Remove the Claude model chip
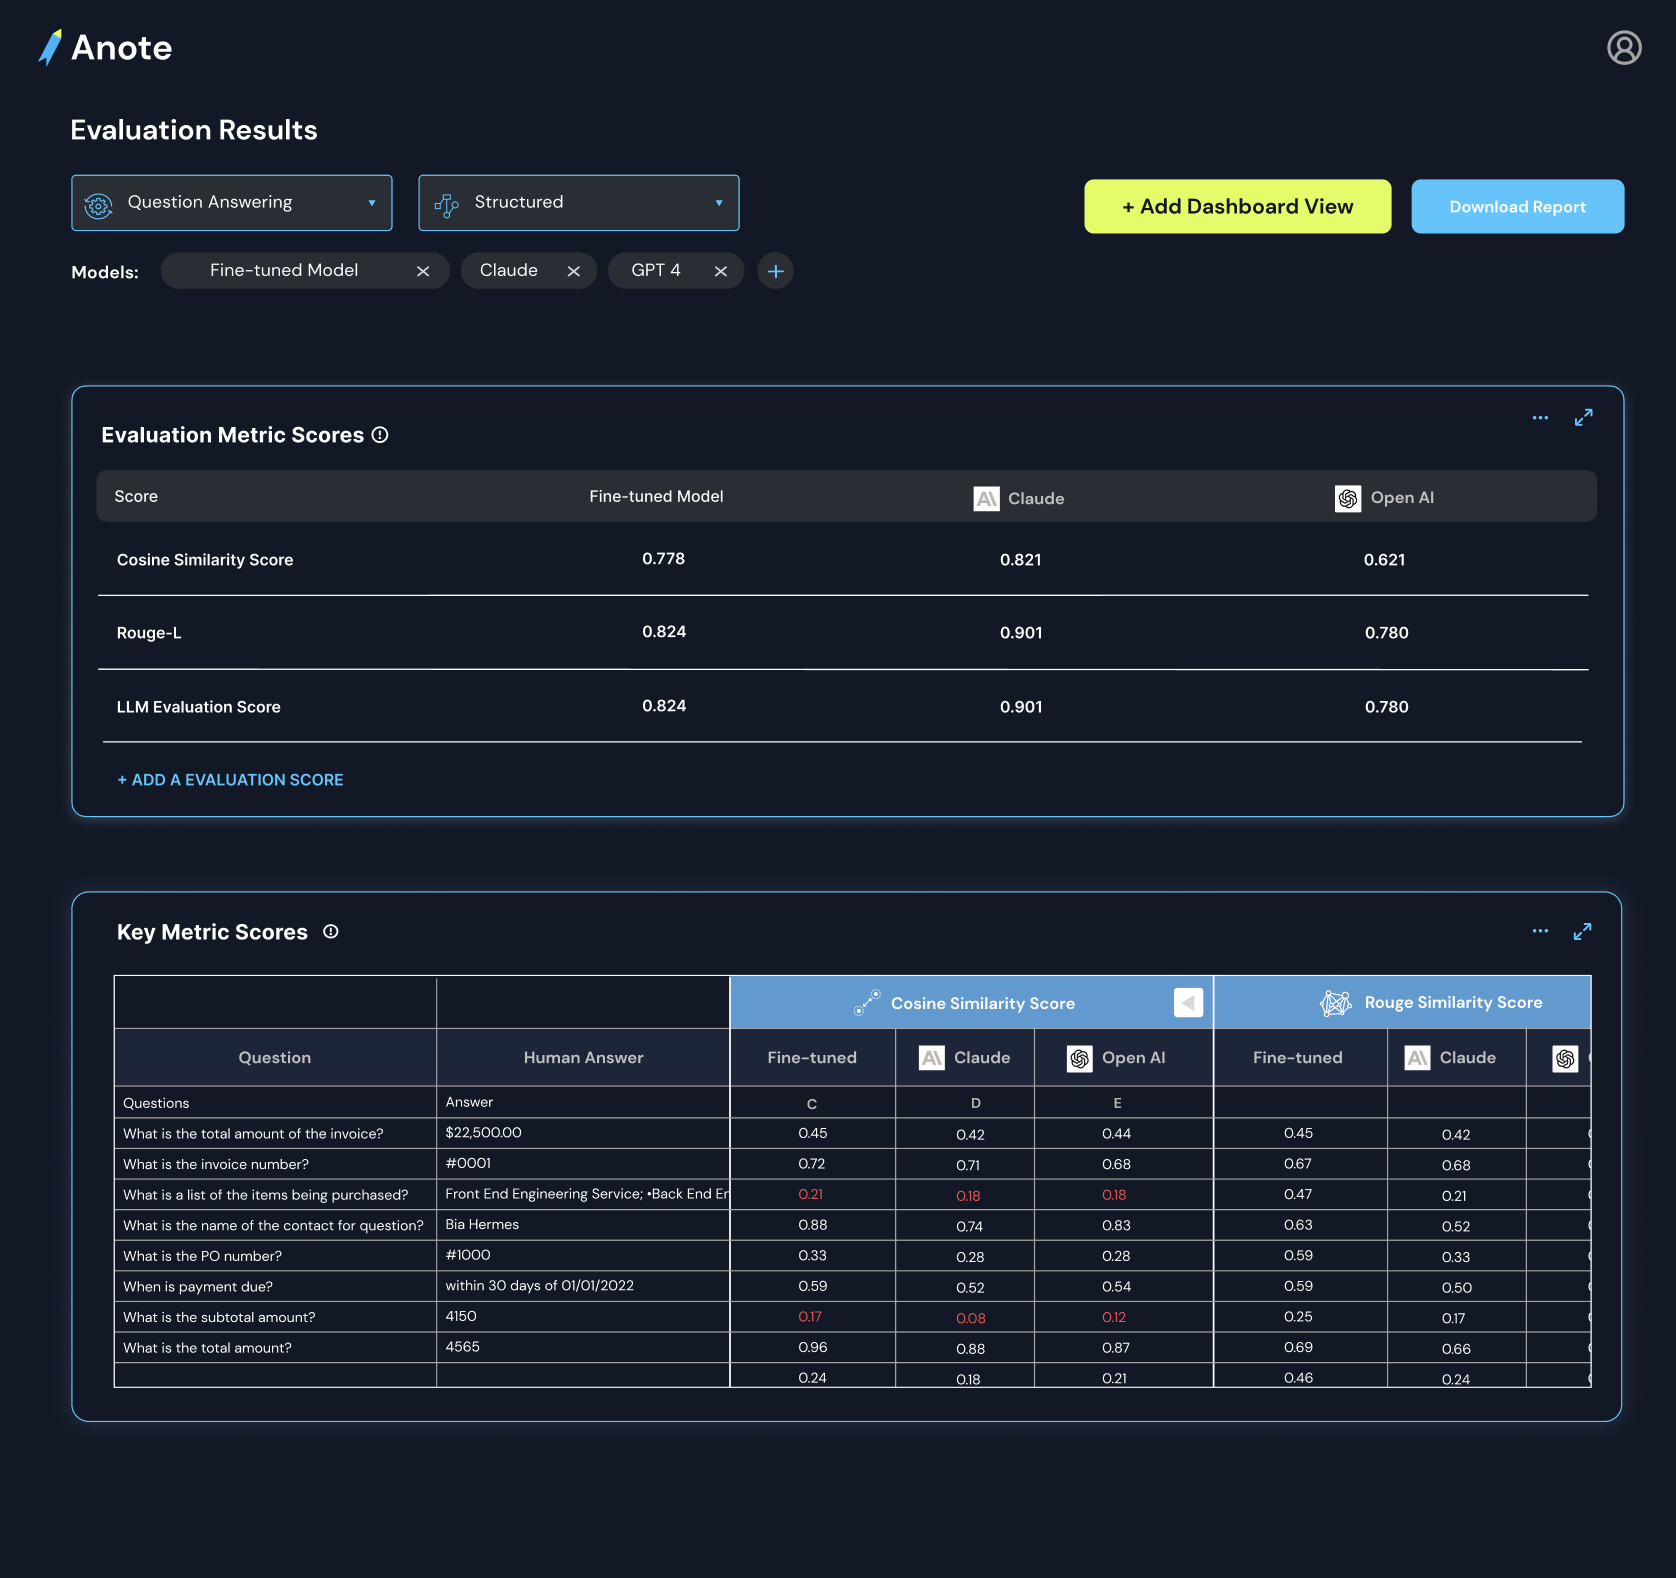The height and width of the screenshot is (1578, 1676). [x=574, y=271]
